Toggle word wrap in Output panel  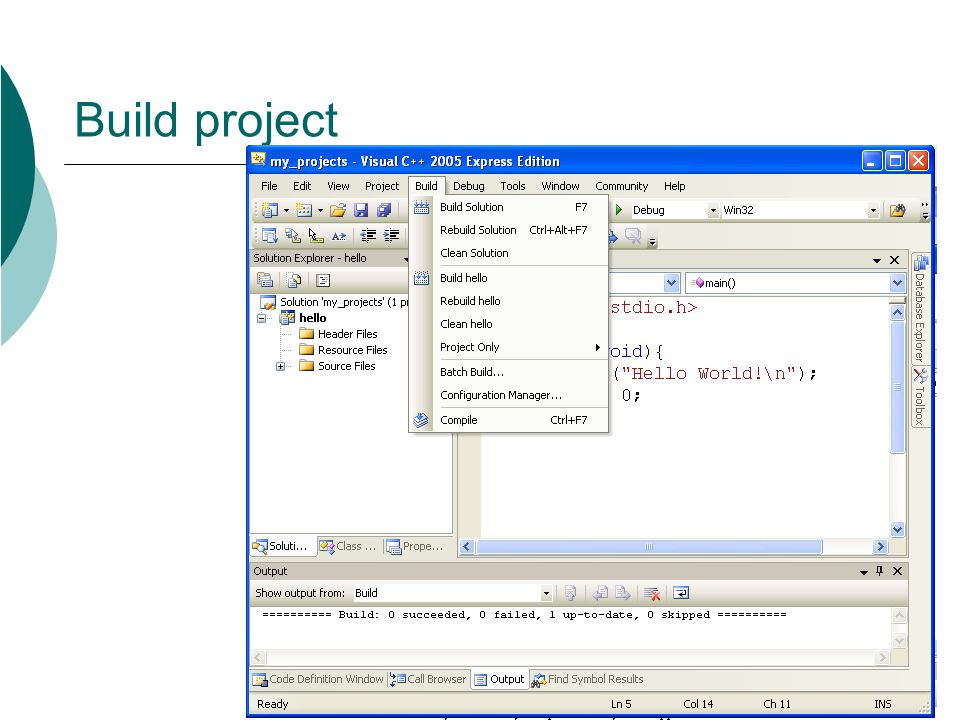click(681, 593)
